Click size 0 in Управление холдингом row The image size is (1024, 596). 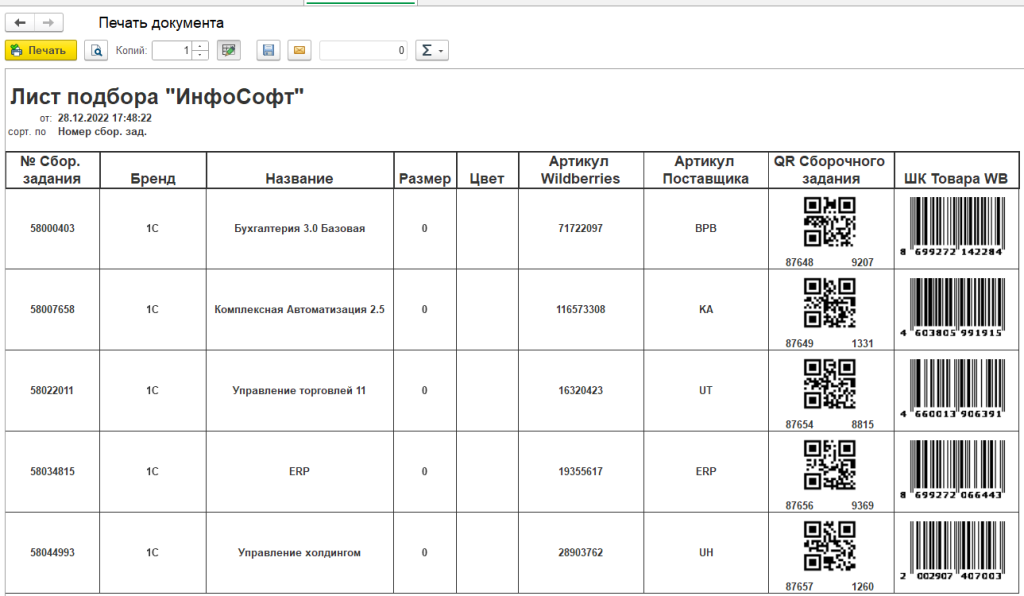click(x=424, y=552)
